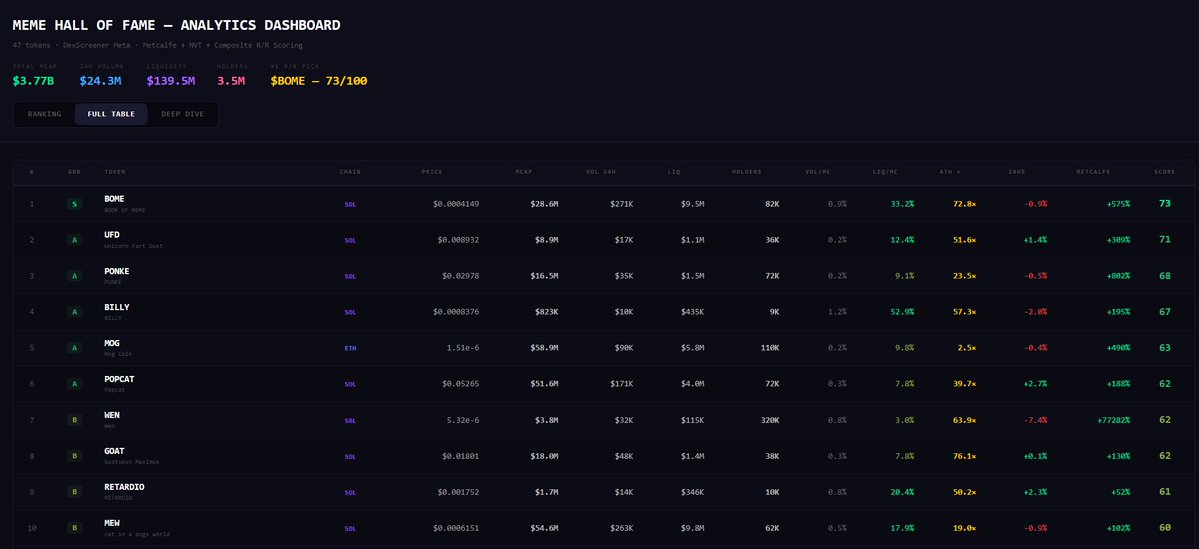Image resolution: width=1199 pixels, height=549 pixels.
Task: Click the ETH chain tag on MOG
Action: (x=350, y=348)
